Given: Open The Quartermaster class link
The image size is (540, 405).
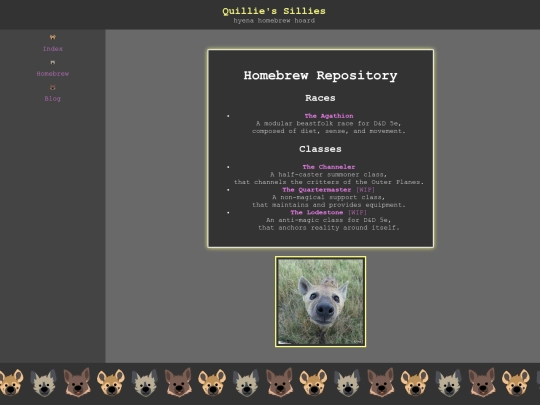Looking at the screenshot, I should pos(317,190).
